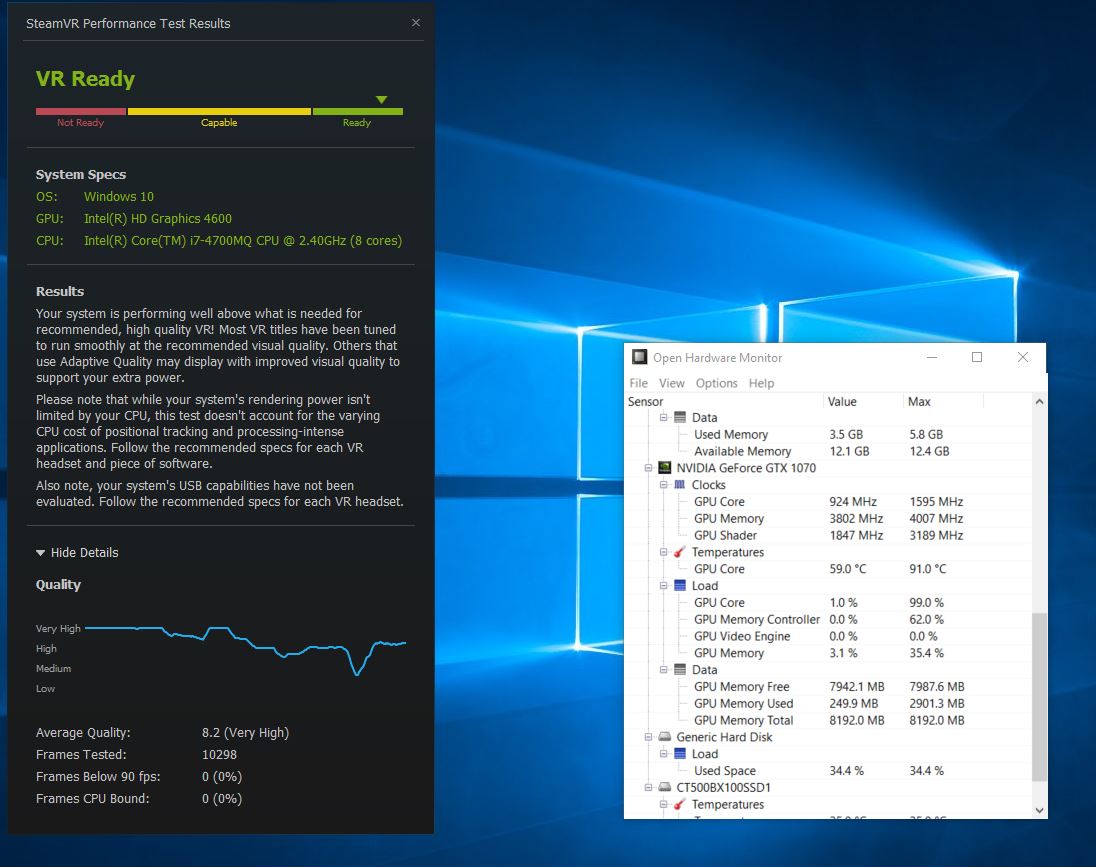The height and width of the screenshot is (867, 1096).
Task: Select the GPU Memory Used row
Action: coord(828,703)
